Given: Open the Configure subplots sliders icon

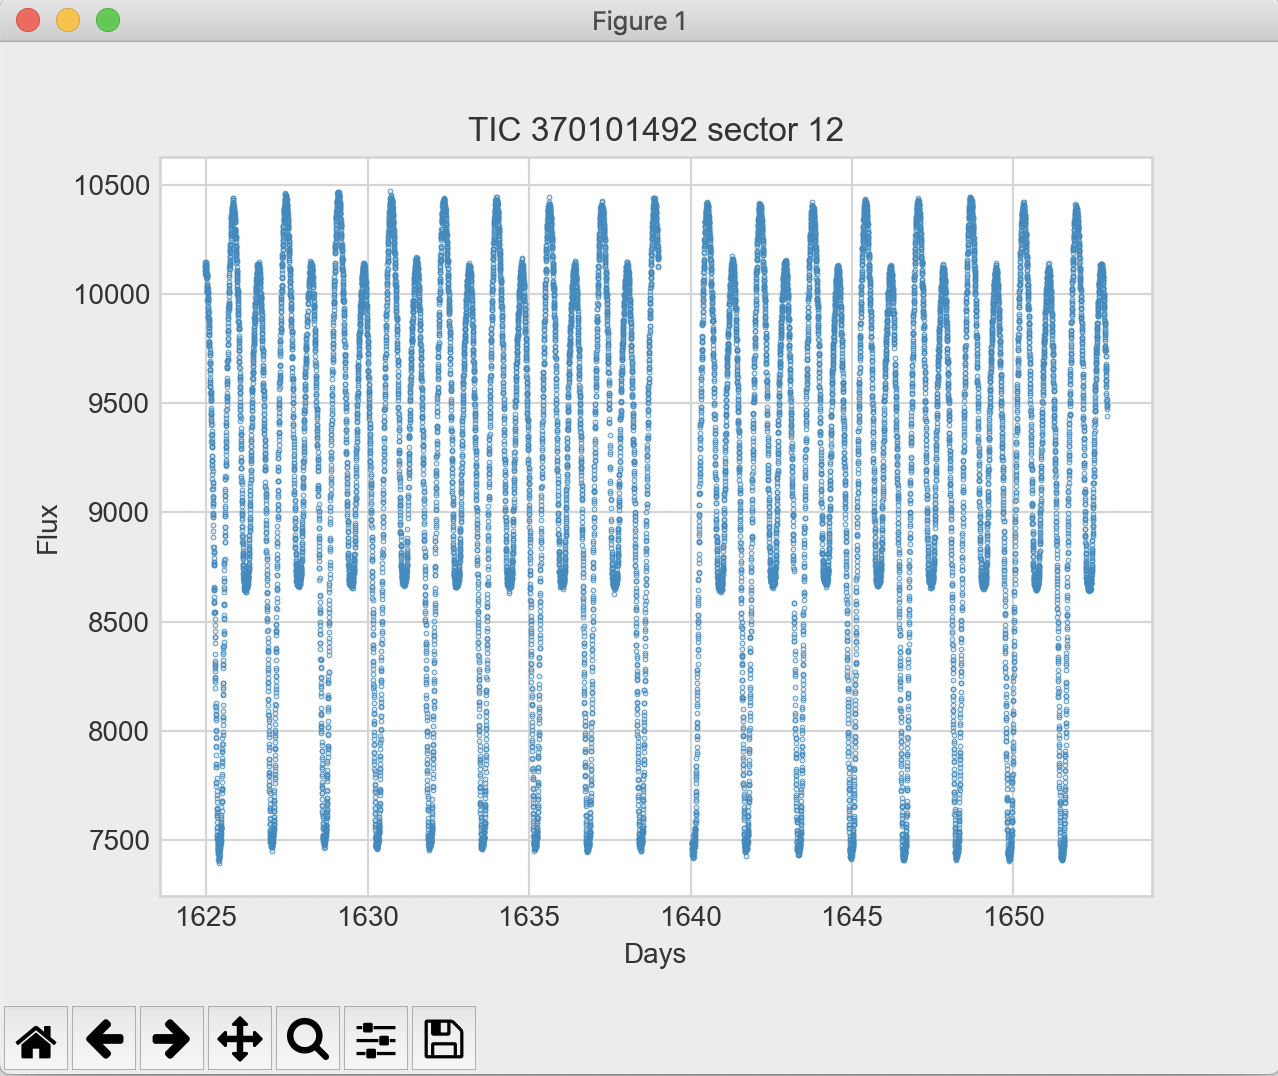Looking at the screenshot, I should (376, 1039).
